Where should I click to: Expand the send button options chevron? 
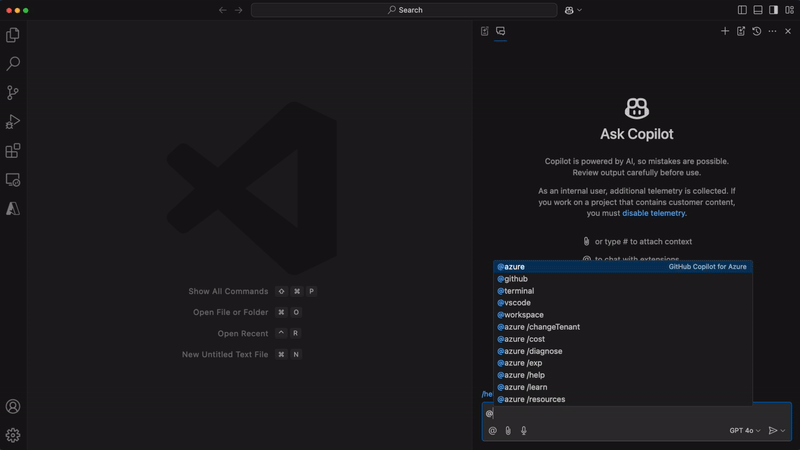(783, 431)
